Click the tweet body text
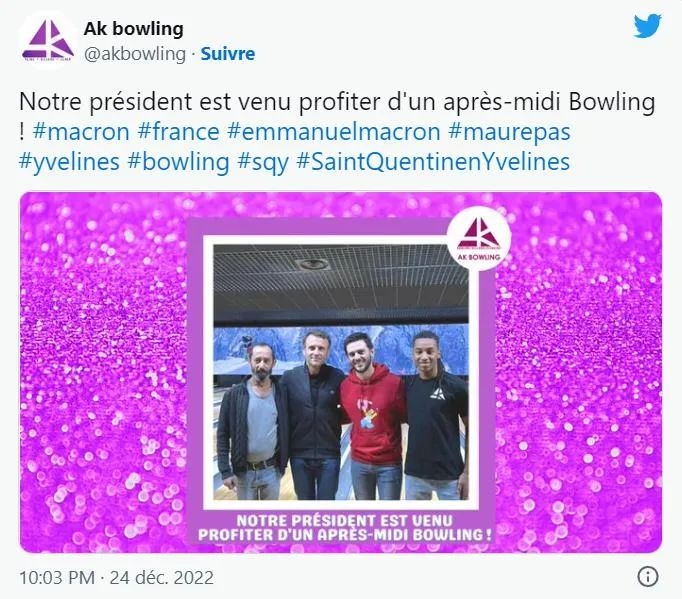Image resolution: width=682 pixels, height=599 pixels. [x=337, y=131]
